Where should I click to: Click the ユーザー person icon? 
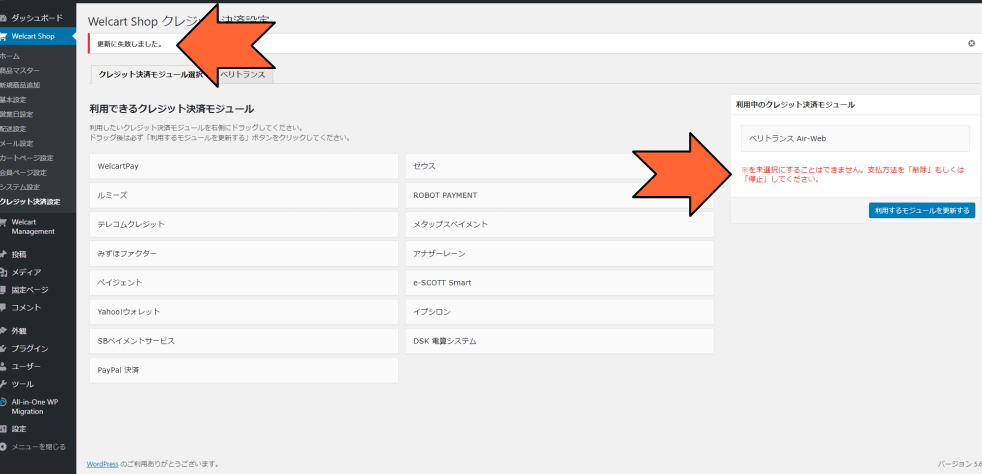click(x=3, y=366)
